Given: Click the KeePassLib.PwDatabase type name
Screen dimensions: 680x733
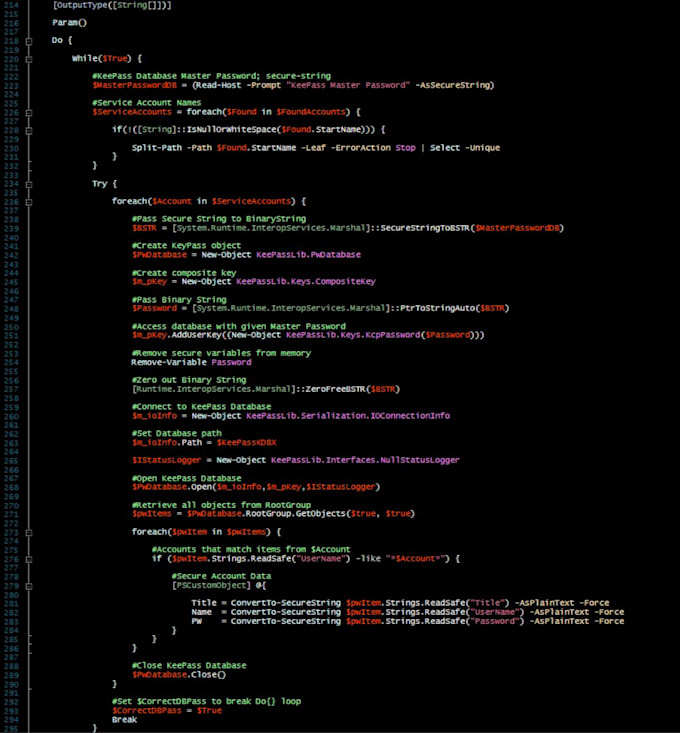Looking at the screenshot, I should tap(308, 255).
